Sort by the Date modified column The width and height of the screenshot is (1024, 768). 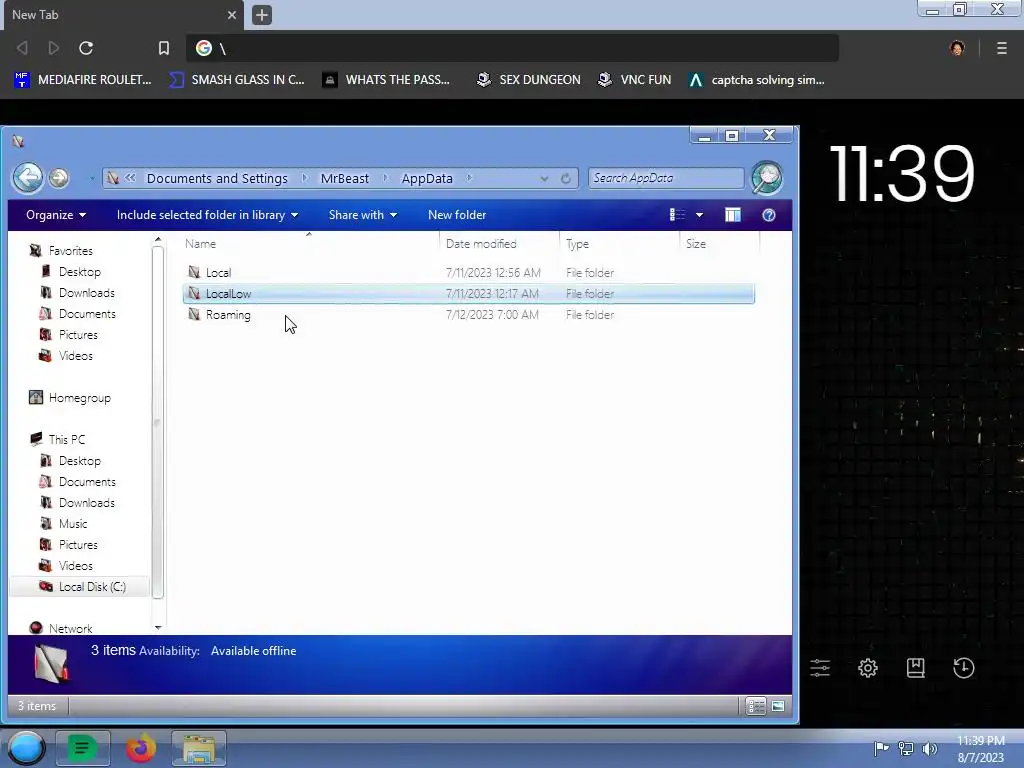499,244
